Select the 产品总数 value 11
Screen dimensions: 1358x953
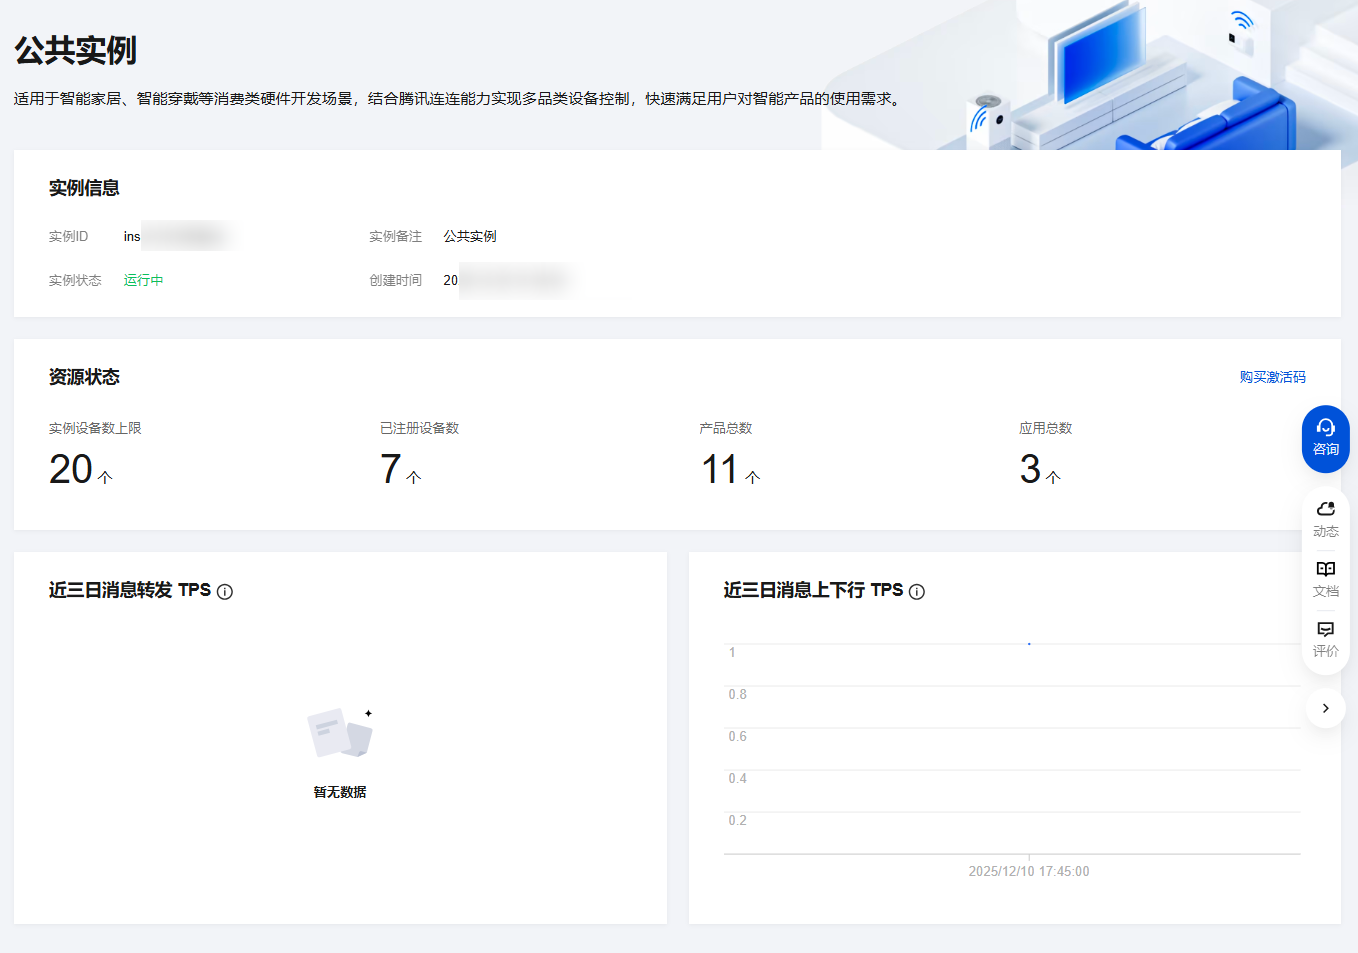click(x=719, y=469)
